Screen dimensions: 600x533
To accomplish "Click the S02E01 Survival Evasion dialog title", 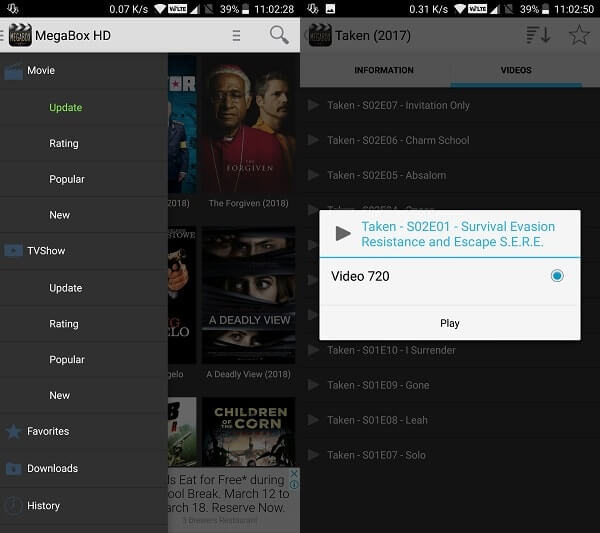I will click(x=458, y=234).
